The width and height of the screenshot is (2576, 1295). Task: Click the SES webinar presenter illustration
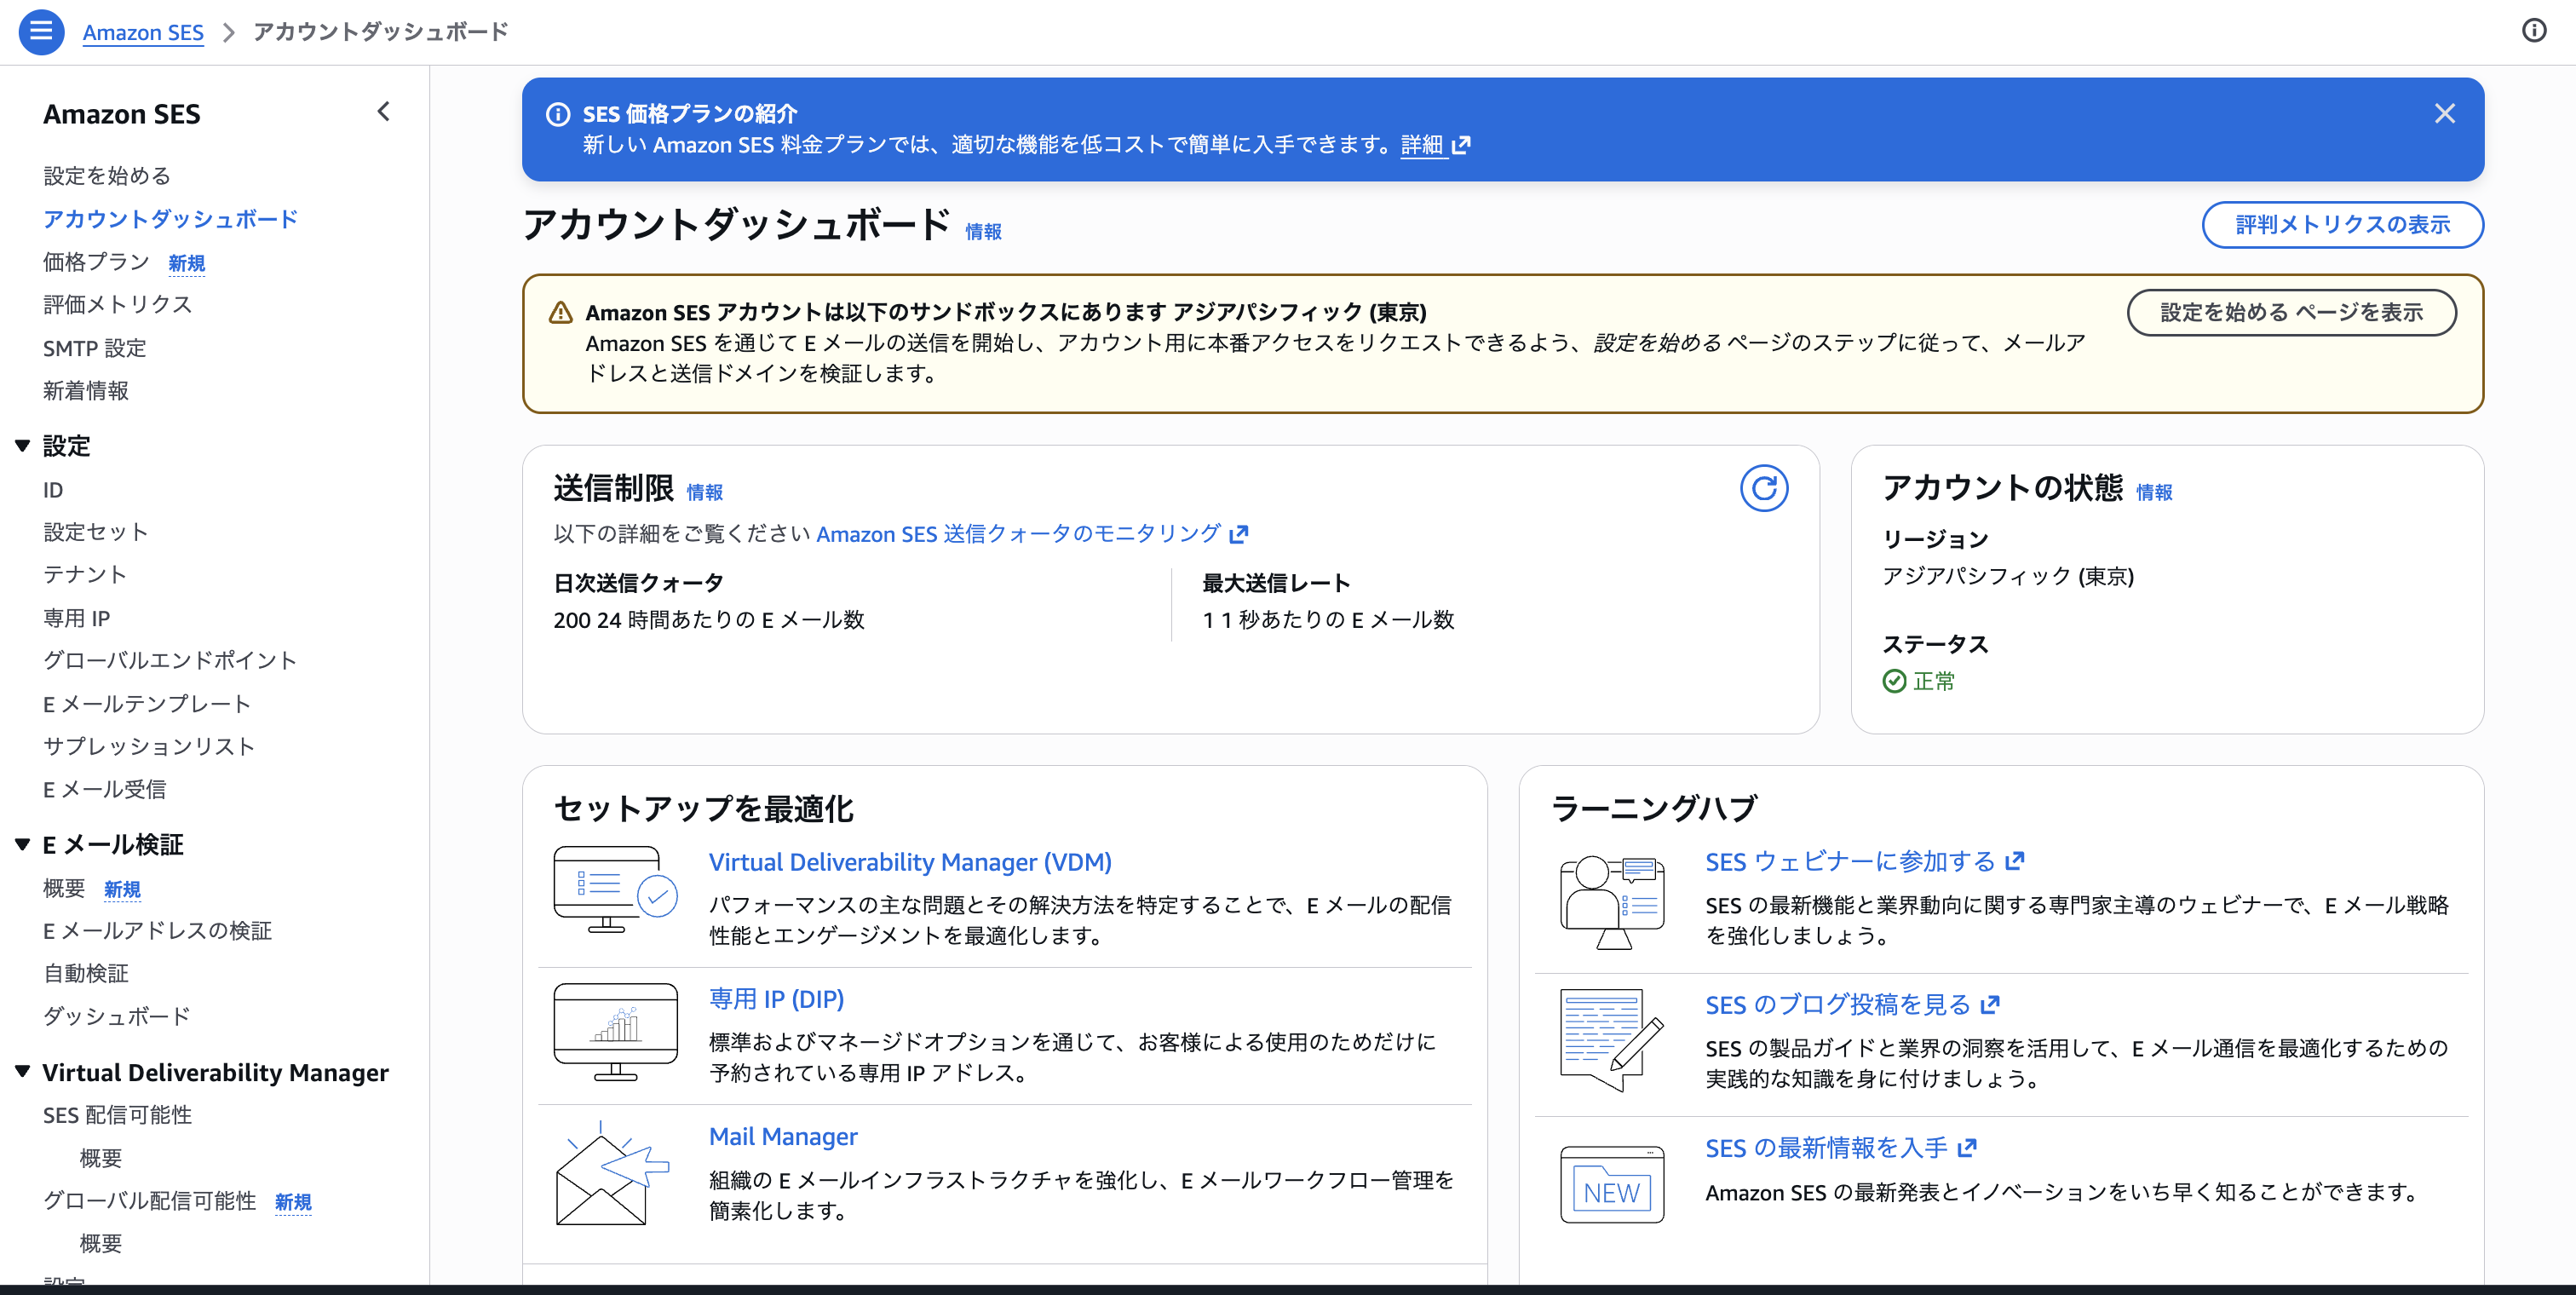[x=1611, y=902]
